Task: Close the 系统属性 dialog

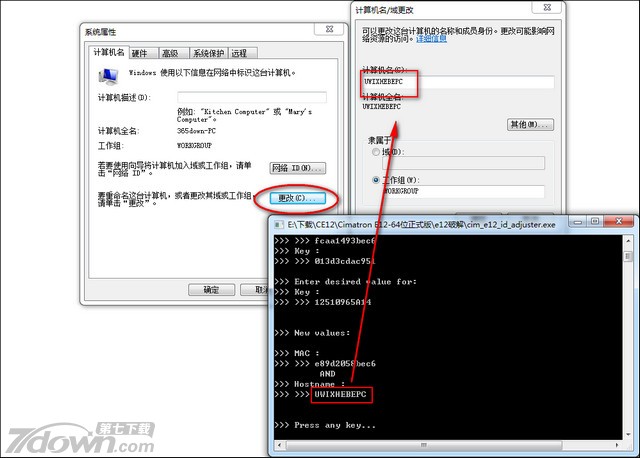Action: click(x=329, y=29)
